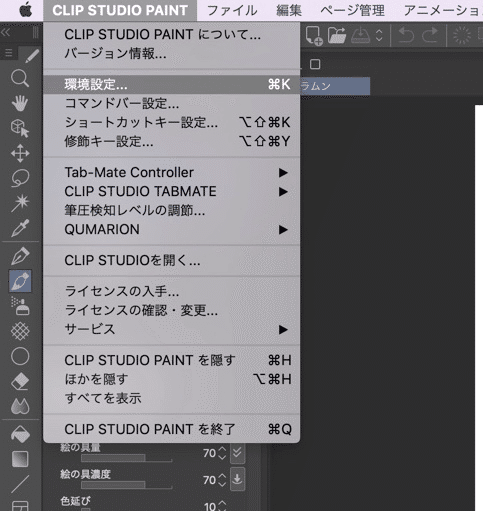Open the ページ管理 menu
This screenshot has width=483, height=511.
click(x=352, y=11)
